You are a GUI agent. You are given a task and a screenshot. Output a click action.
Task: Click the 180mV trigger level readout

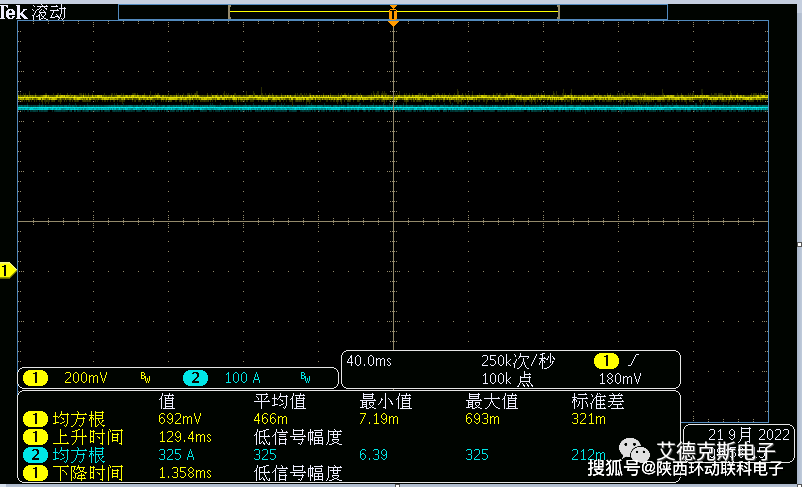pyautogui.click(x=620, y=379)
